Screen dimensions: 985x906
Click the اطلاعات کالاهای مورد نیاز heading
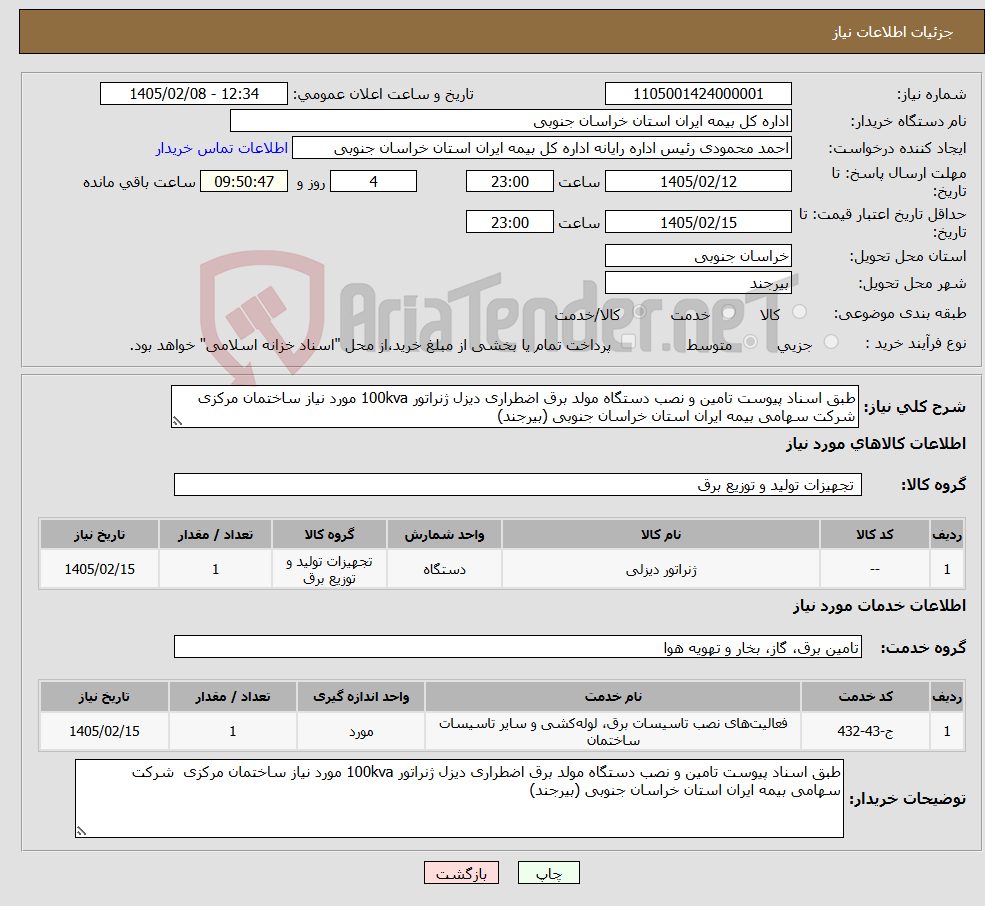[x=876, y=444]
